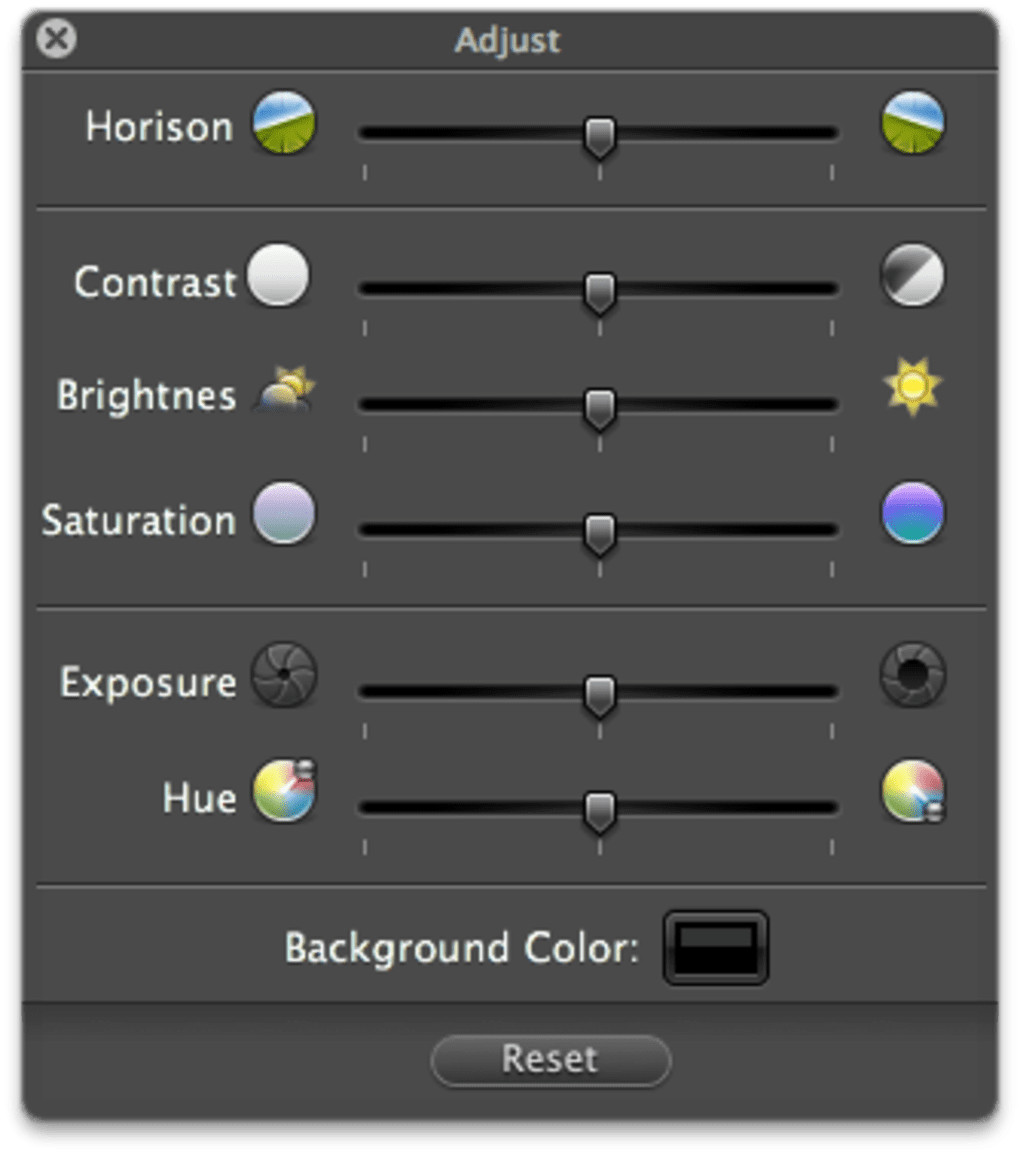Close the Adjust panel
The width and height of the screenshot is (1020, 1154).
tap(56, 39)
